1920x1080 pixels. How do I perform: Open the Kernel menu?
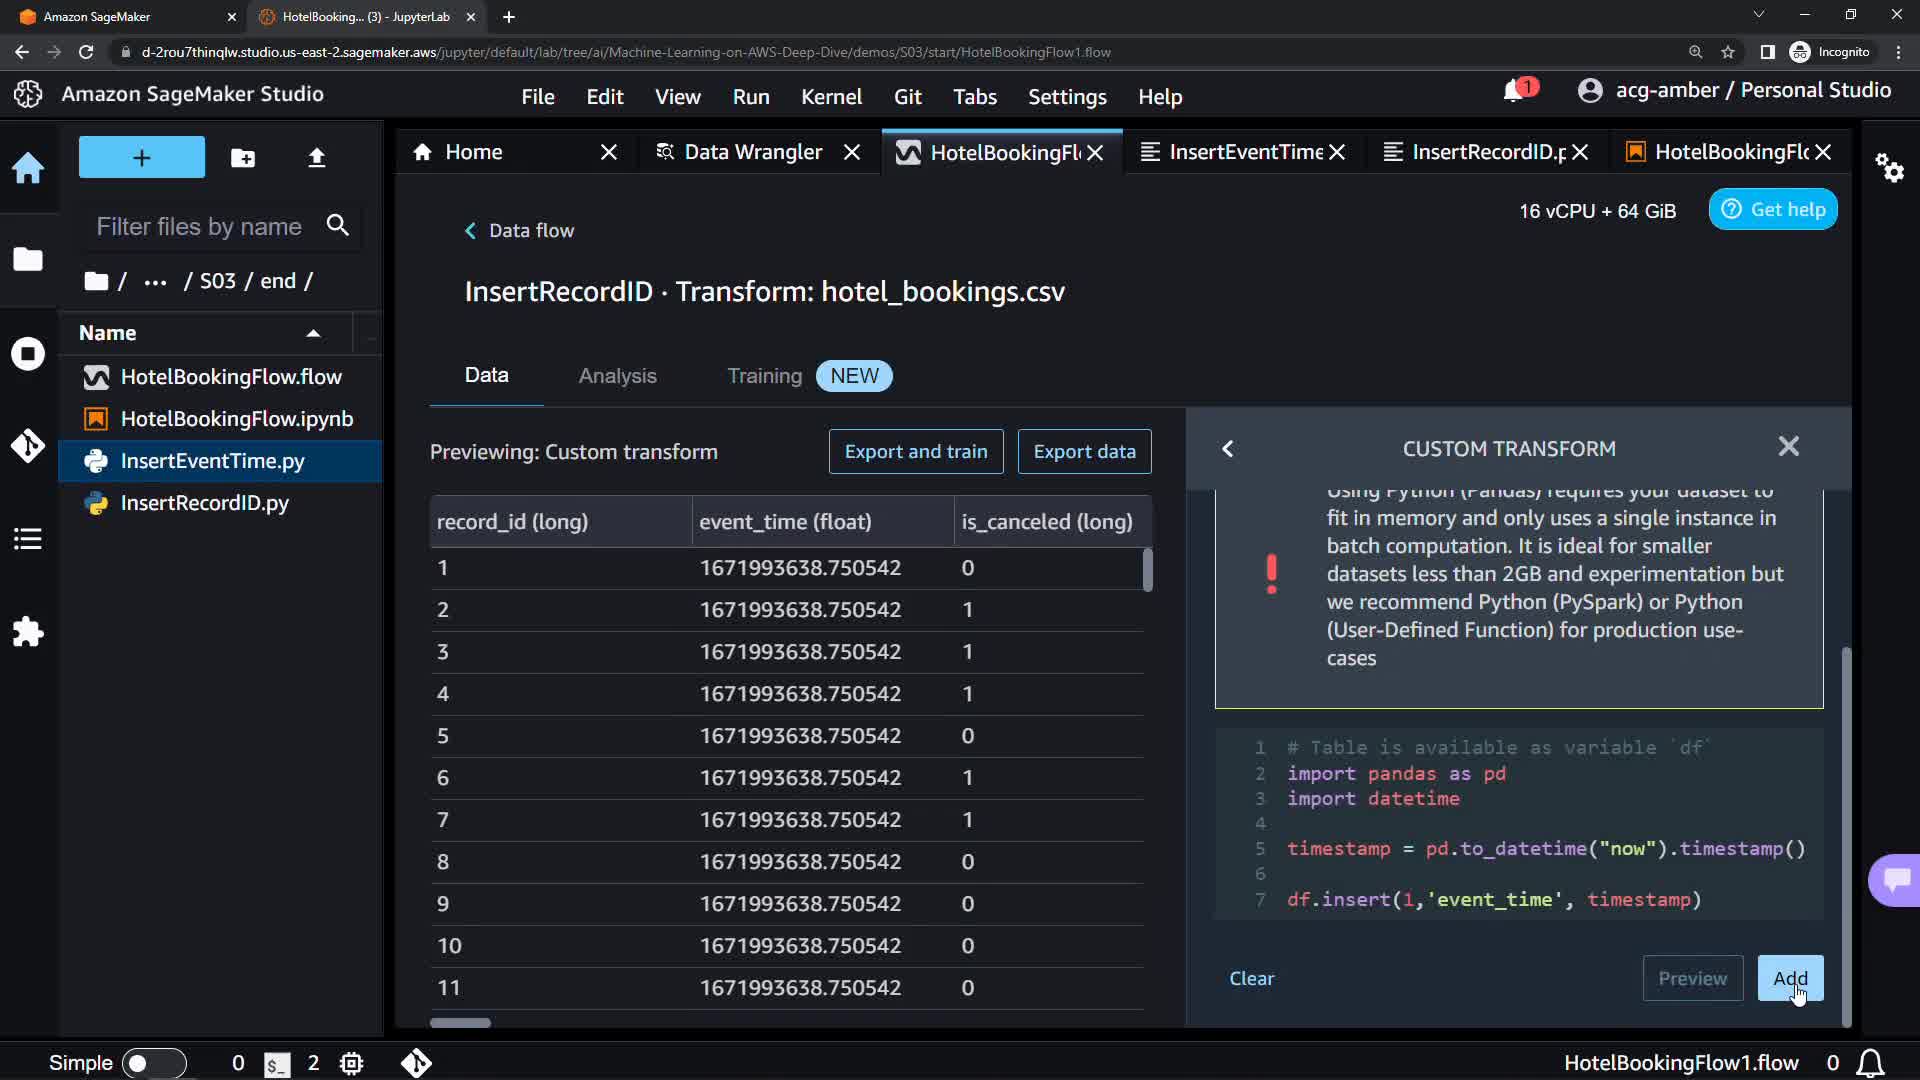830,97
